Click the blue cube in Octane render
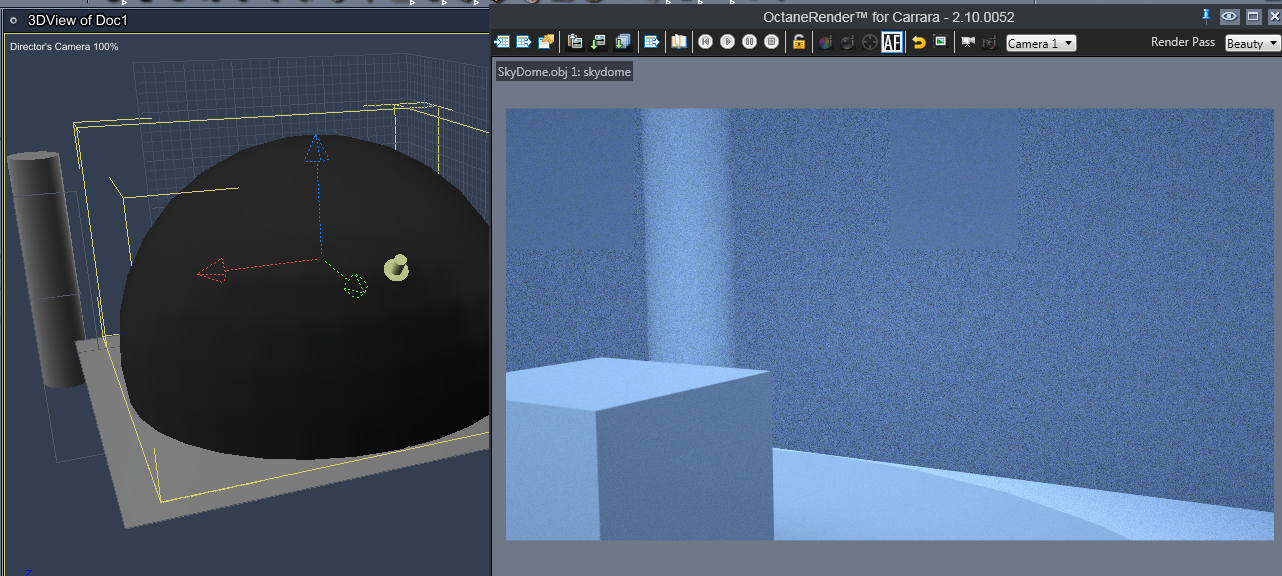The image size is (1282, 576). tap(640, 450)
